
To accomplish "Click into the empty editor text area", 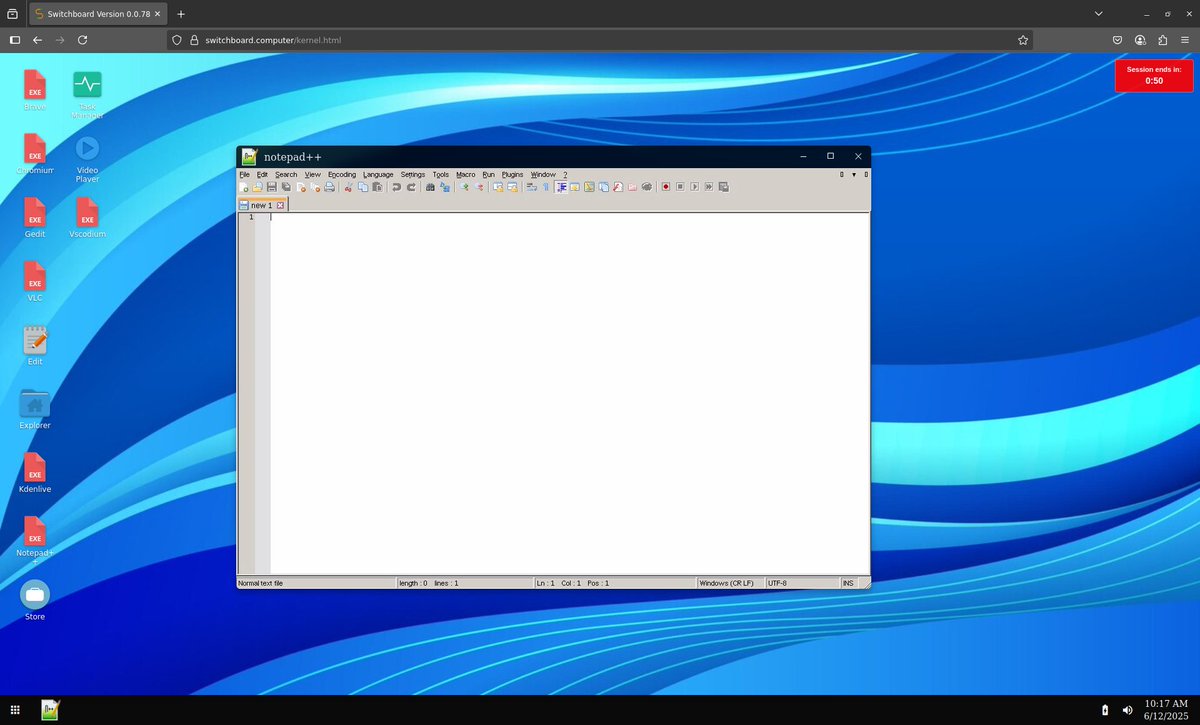I will [x=569, y=393].
